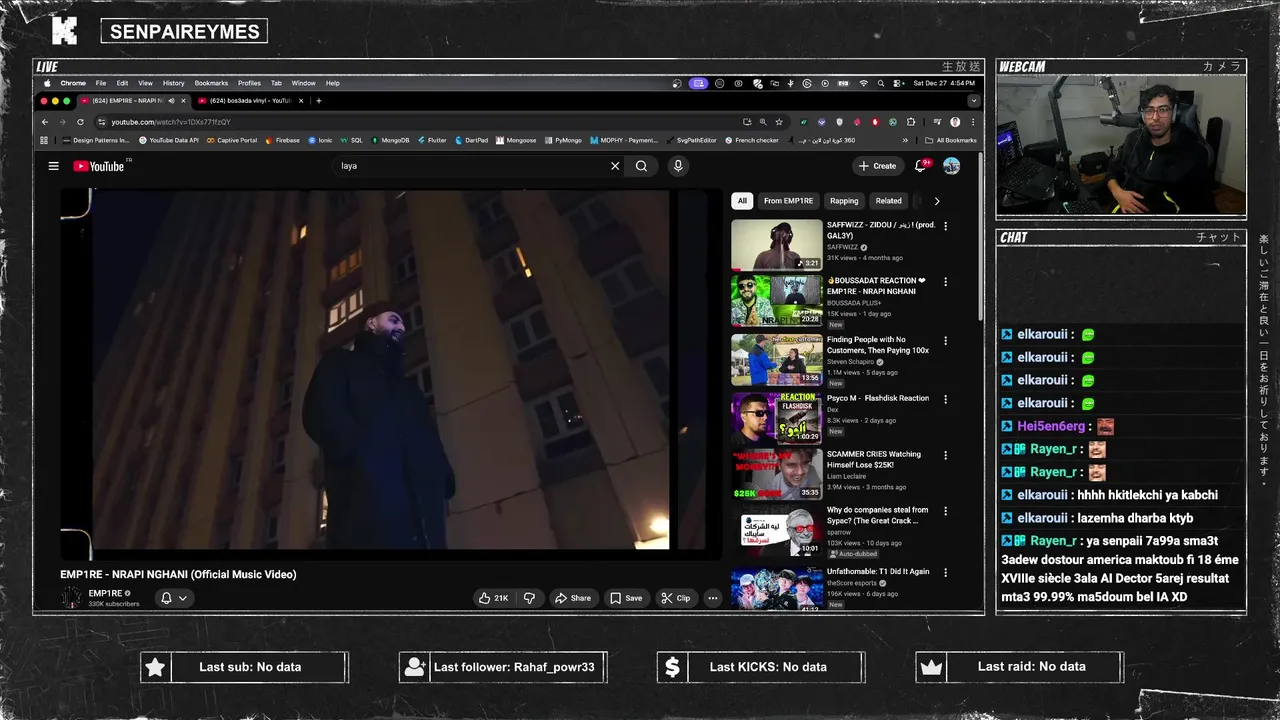
Task: Open the Window menu
Action: (303, 83)
